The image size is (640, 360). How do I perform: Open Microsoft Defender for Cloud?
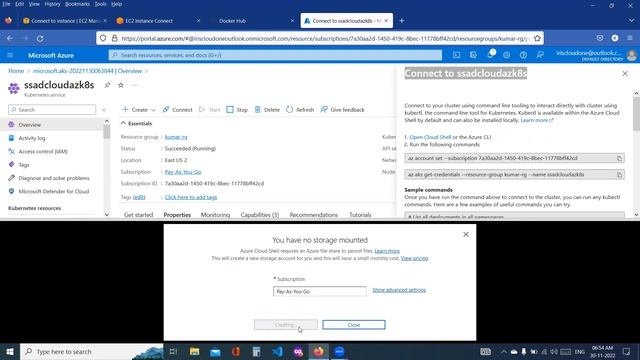point(53,191)
